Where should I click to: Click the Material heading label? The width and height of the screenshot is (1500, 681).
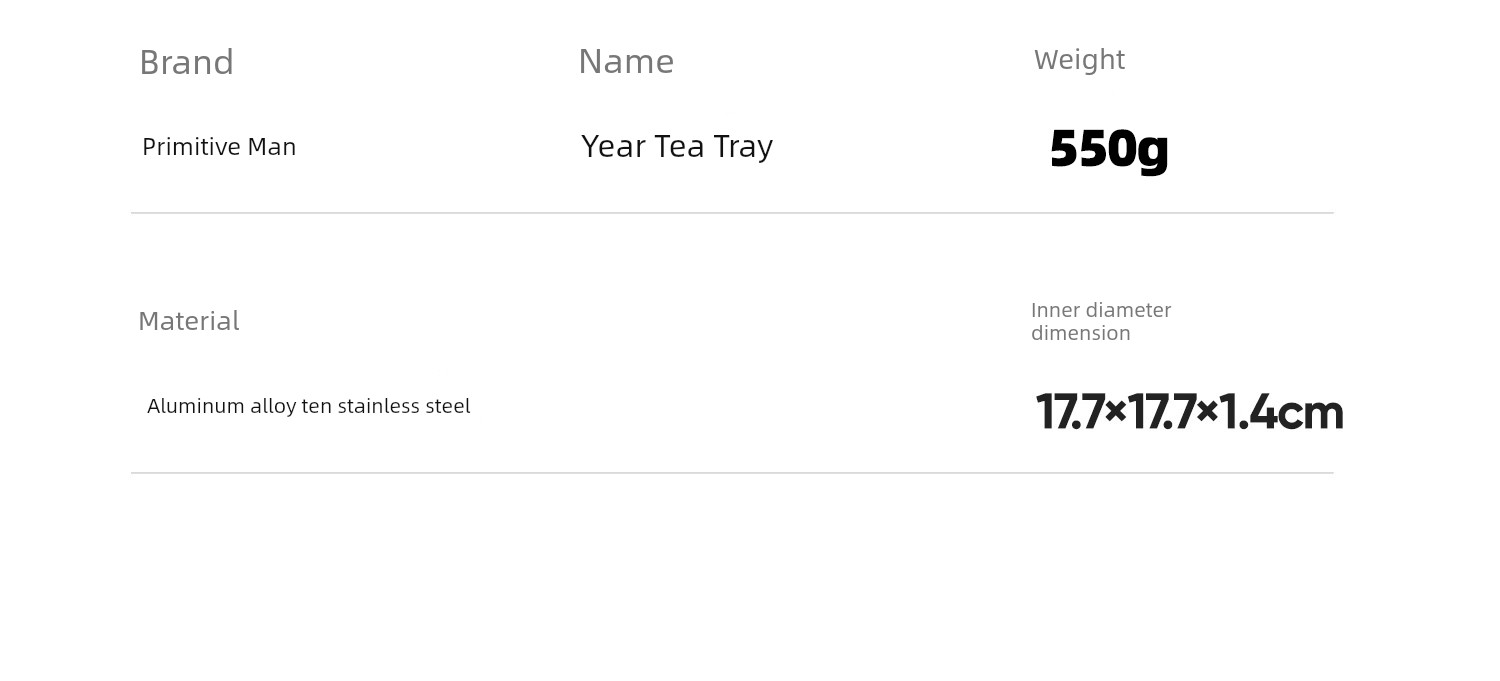click(188, 321)
